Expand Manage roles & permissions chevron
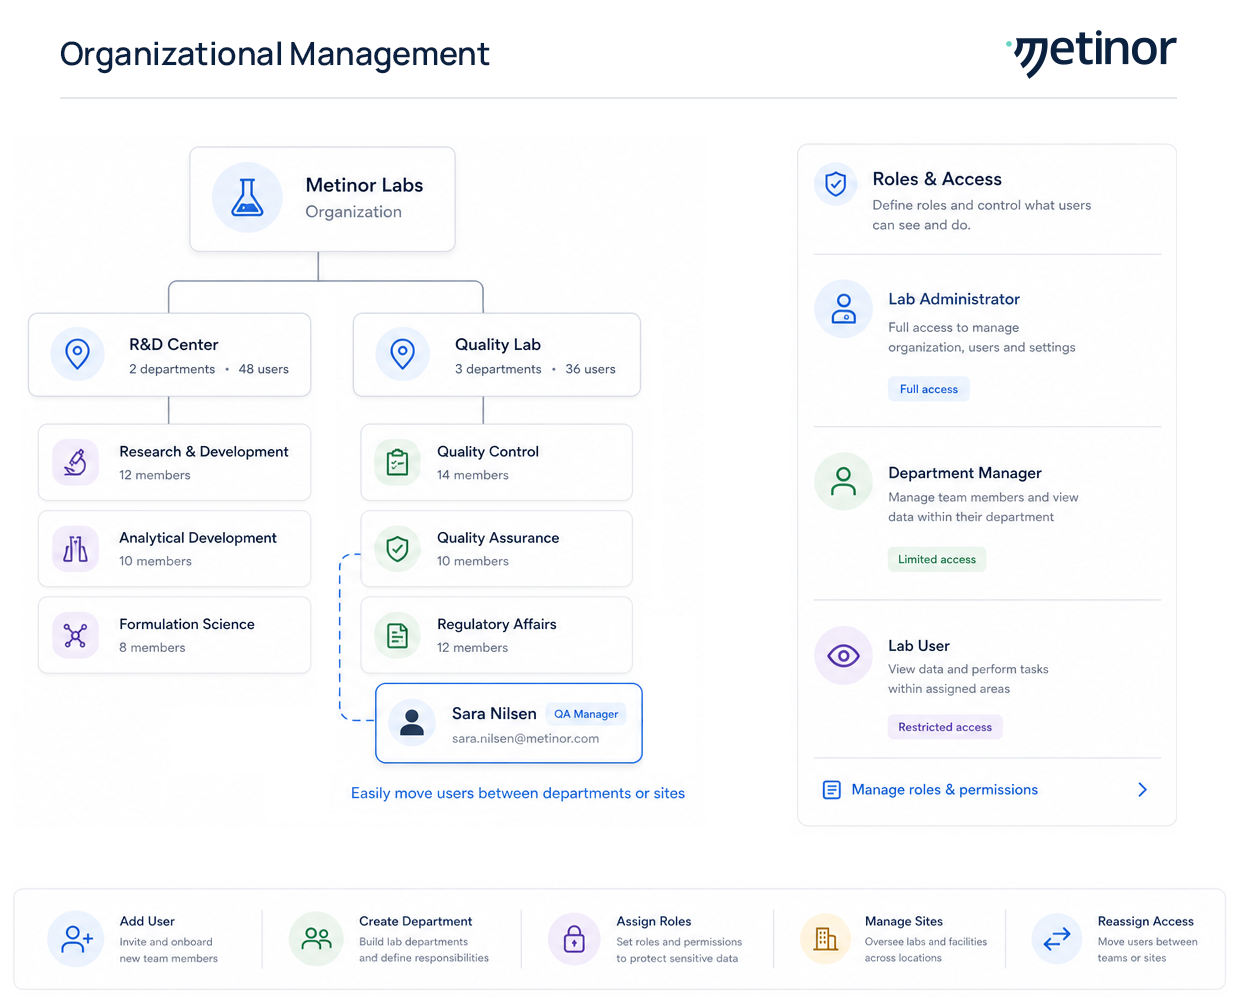The height and width of the screenshot is (1007, 1239). (x=1143, y=790)
